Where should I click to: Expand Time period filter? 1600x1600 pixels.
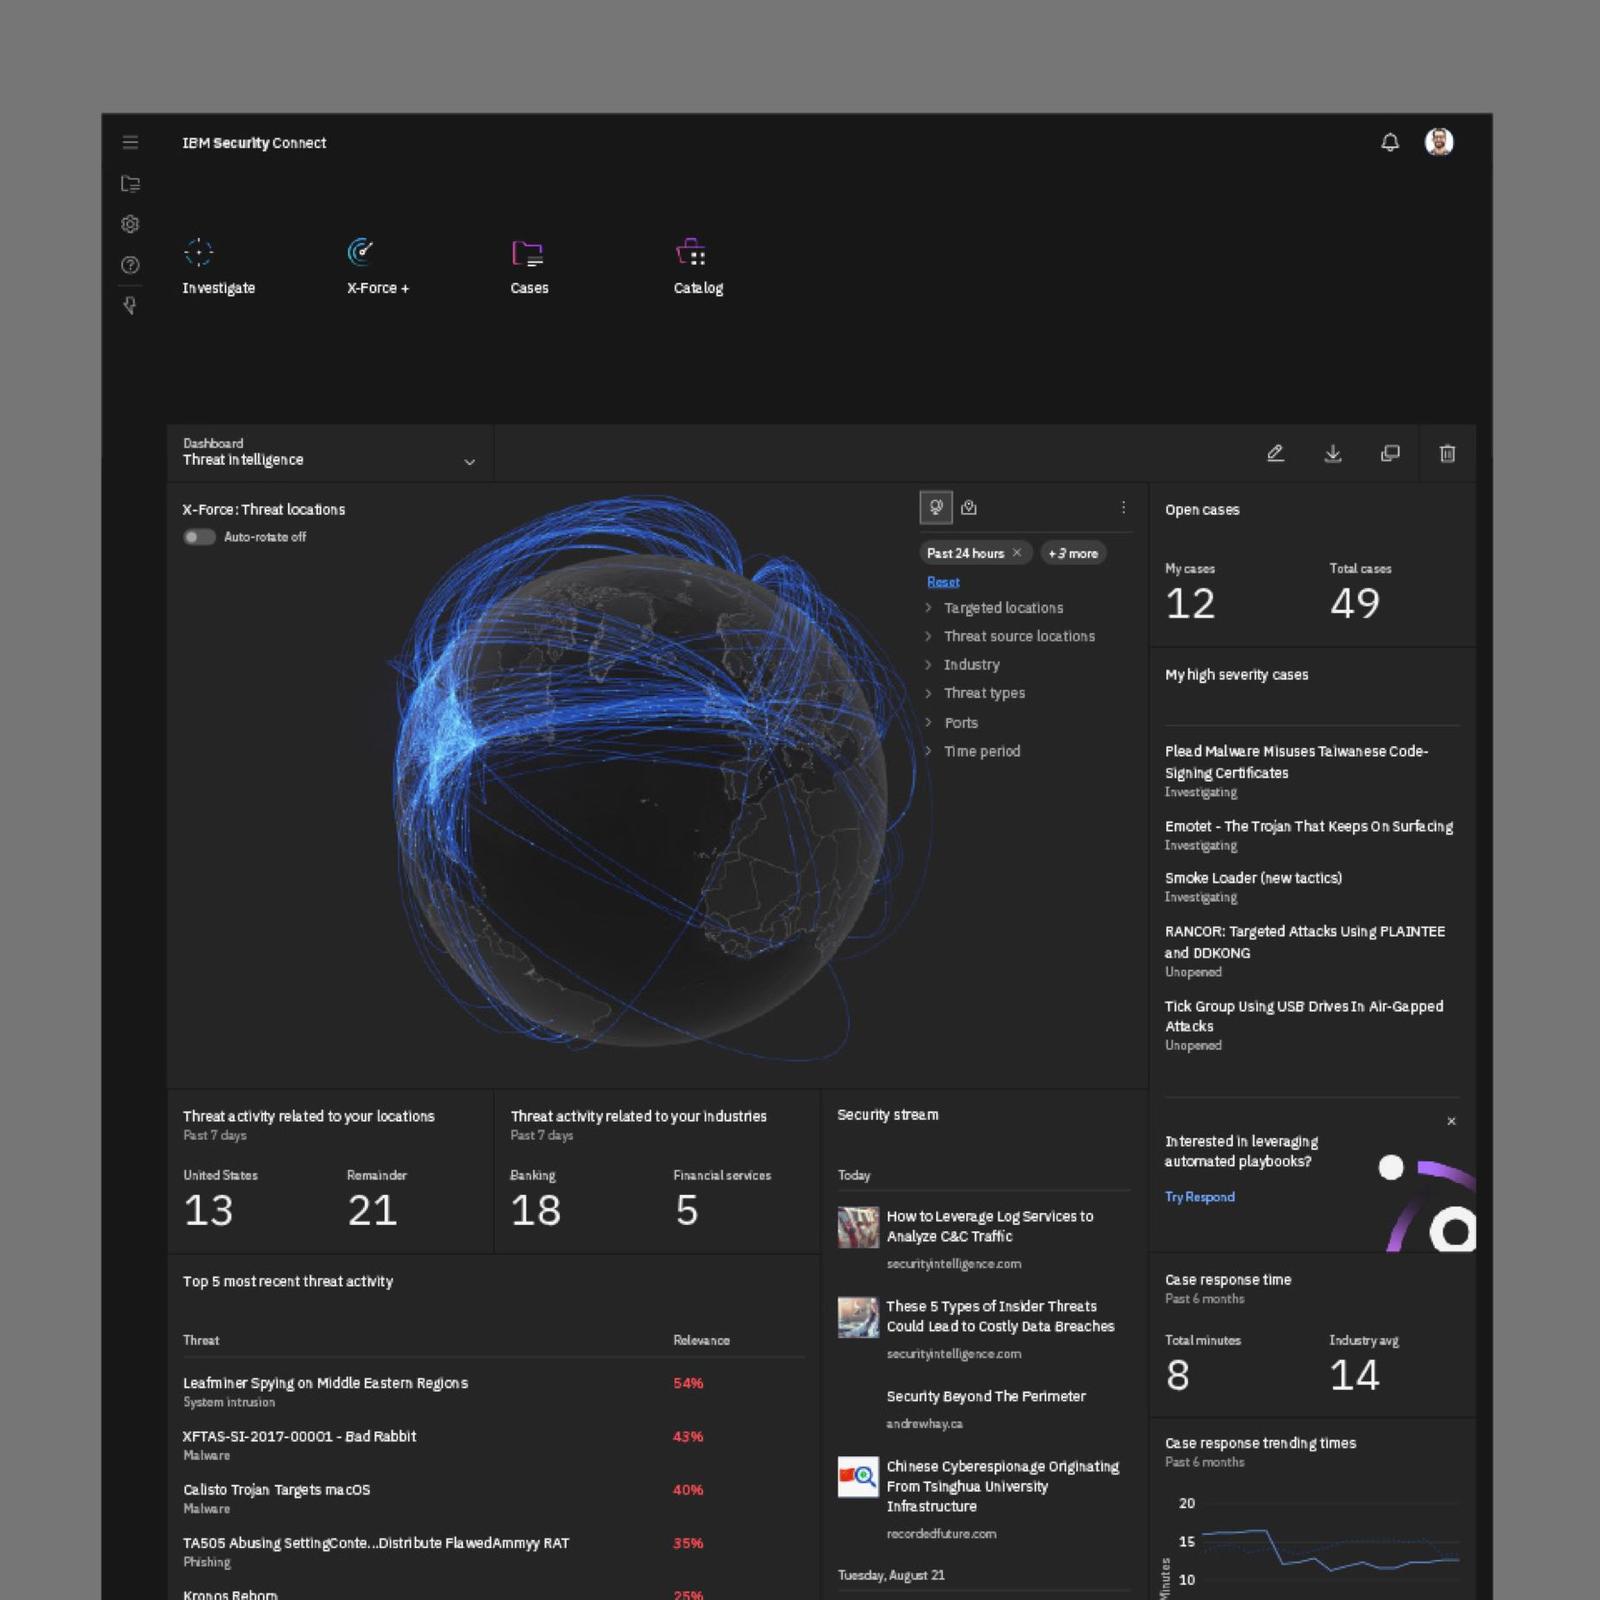[x=972, y=751]
